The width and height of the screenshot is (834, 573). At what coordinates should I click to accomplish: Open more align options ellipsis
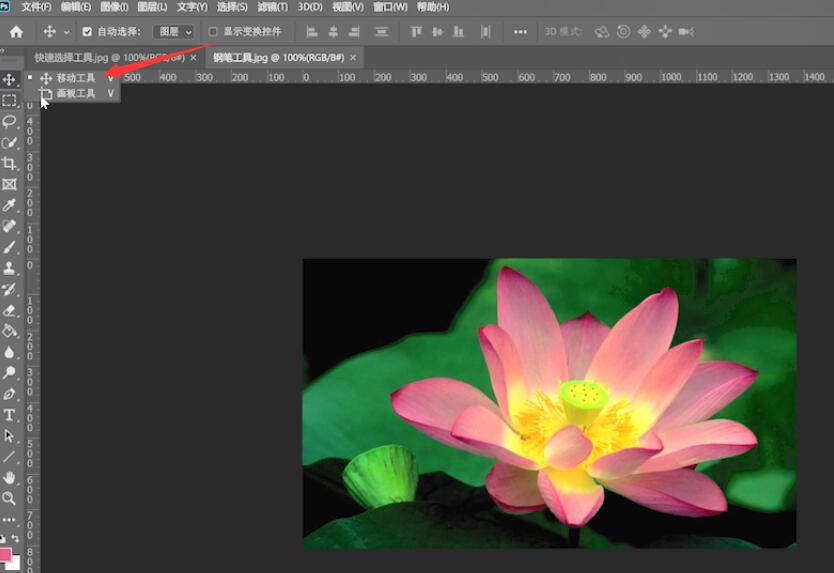pyautogui.click(x=520, y=32)
